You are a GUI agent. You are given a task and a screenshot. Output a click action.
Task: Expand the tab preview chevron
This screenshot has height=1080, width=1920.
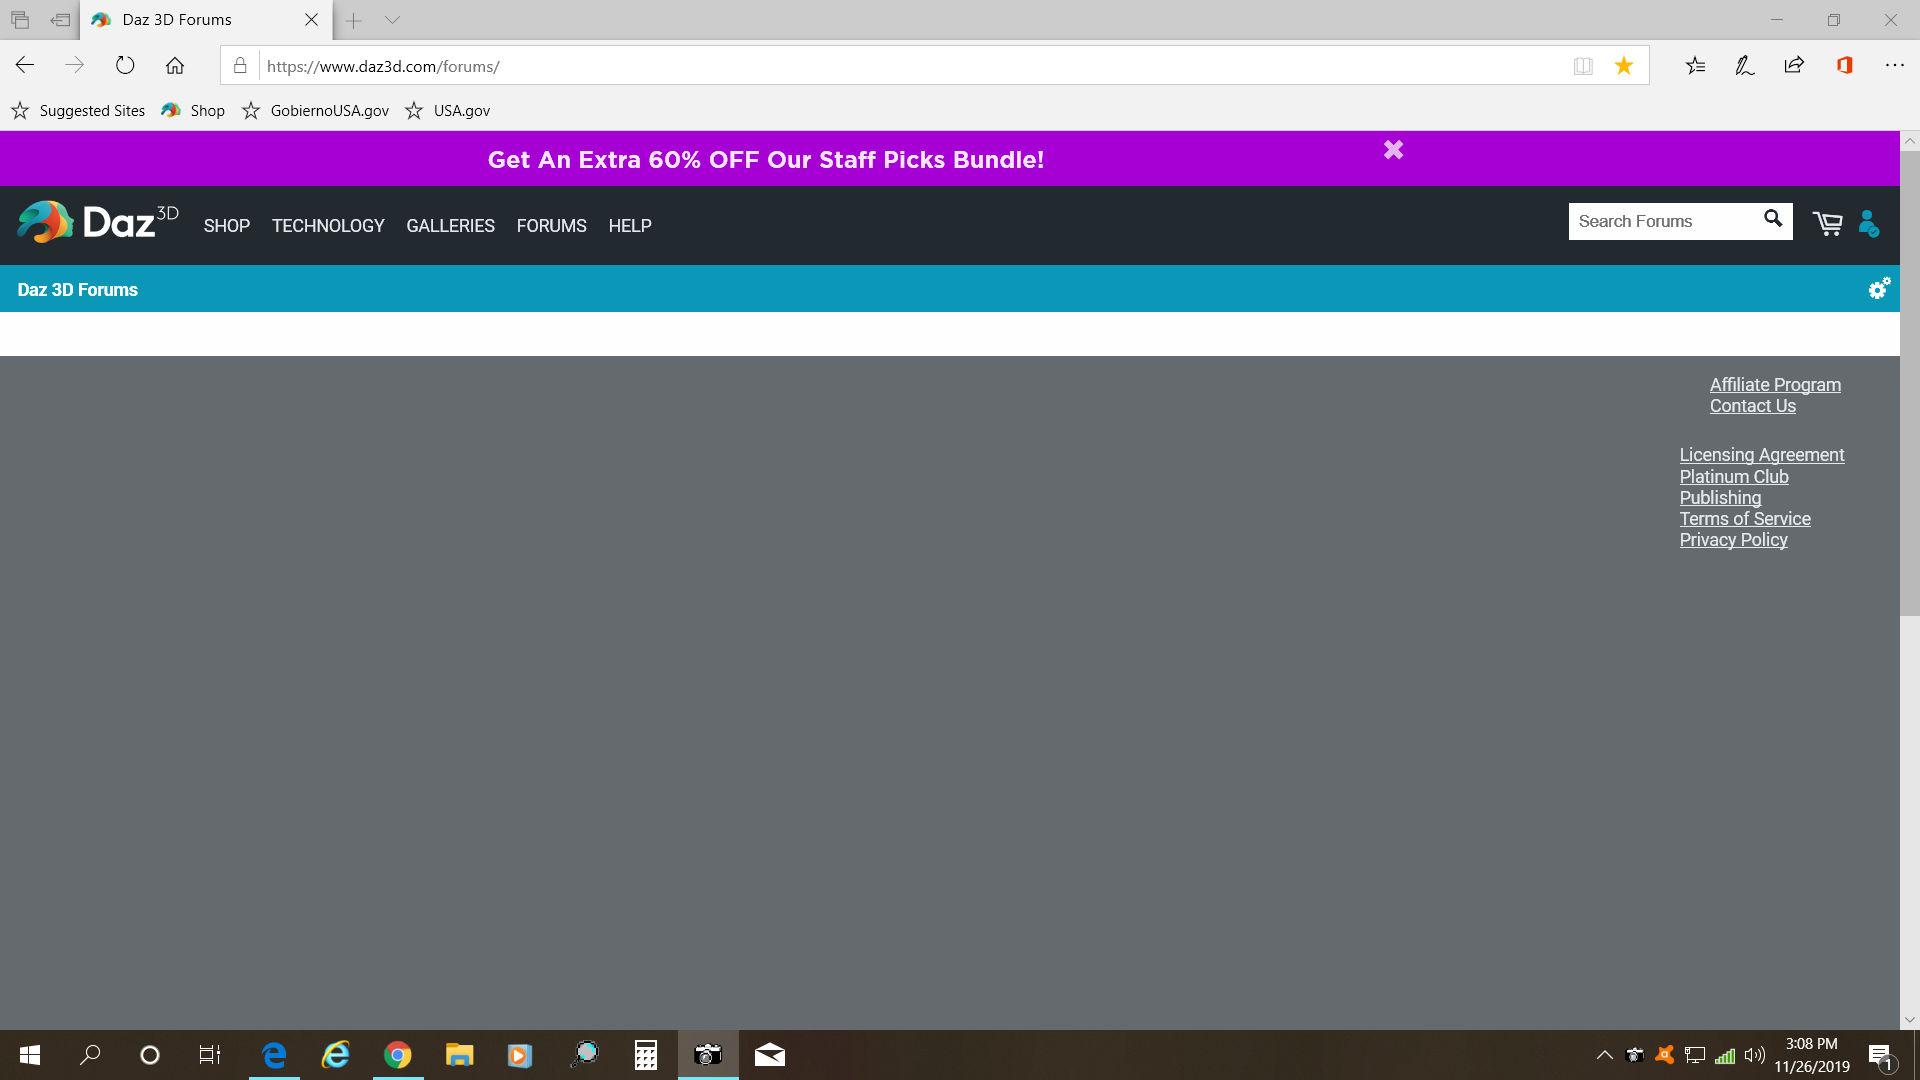[392, 20]
